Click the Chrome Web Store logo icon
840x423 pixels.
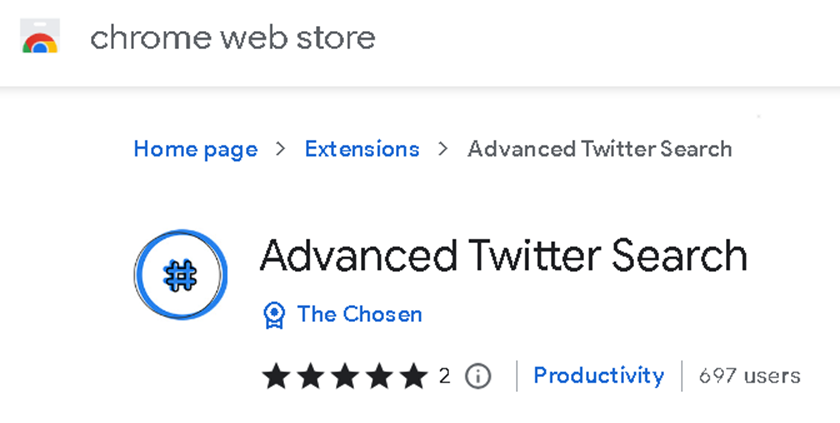40,36
